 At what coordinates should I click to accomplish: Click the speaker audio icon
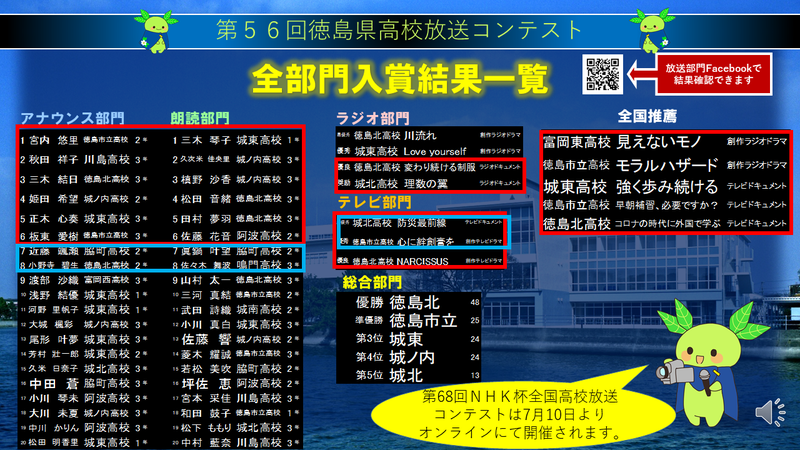pos(770,412)
